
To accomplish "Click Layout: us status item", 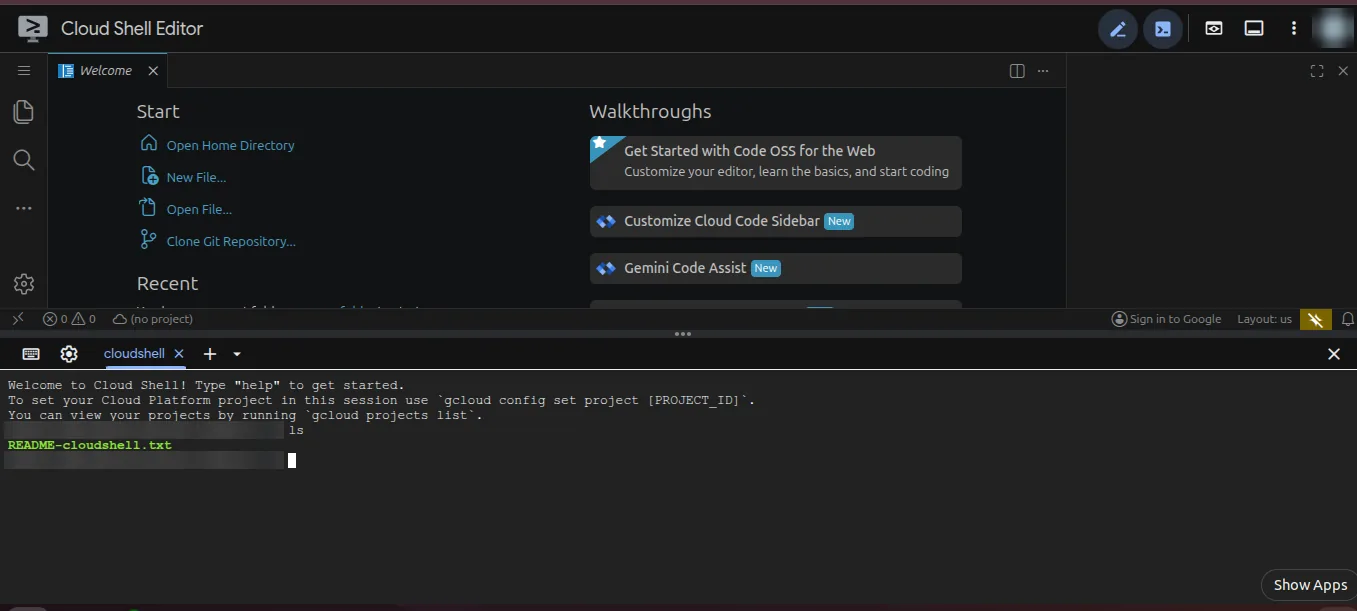I will pos(1265,319).
